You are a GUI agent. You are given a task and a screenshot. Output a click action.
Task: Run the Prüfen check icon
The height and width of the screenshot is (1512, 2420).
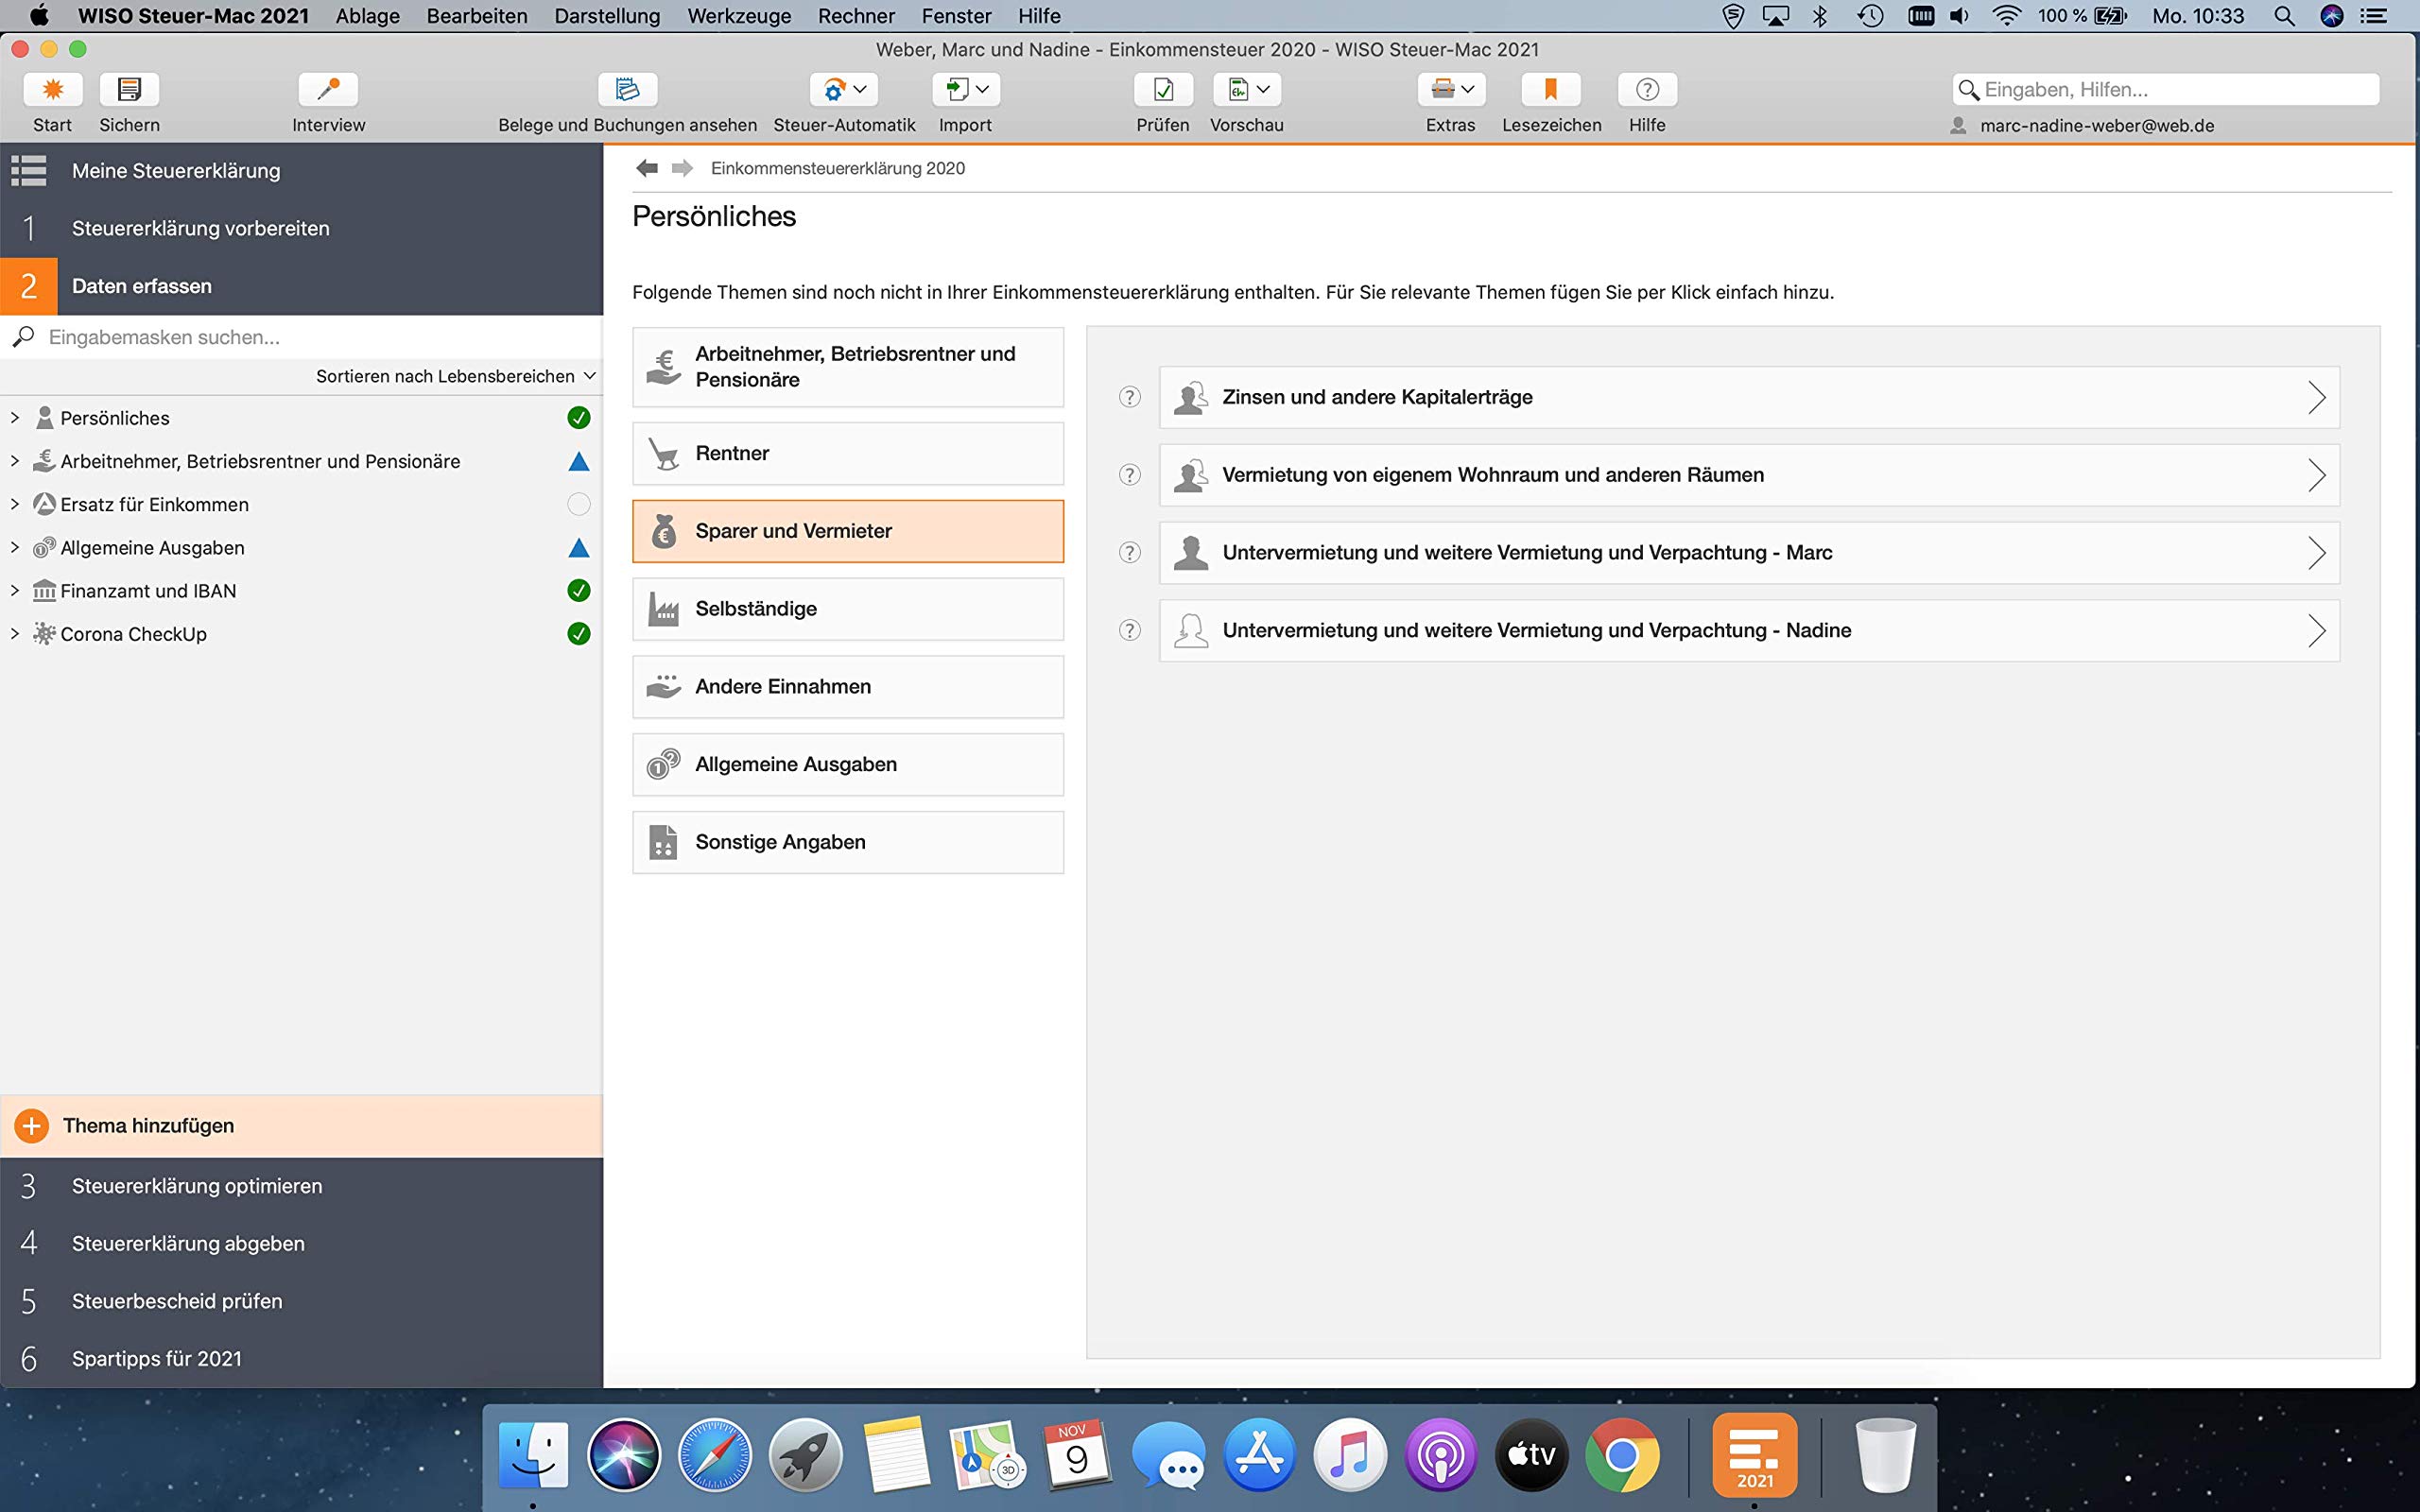coord(1163,90)
